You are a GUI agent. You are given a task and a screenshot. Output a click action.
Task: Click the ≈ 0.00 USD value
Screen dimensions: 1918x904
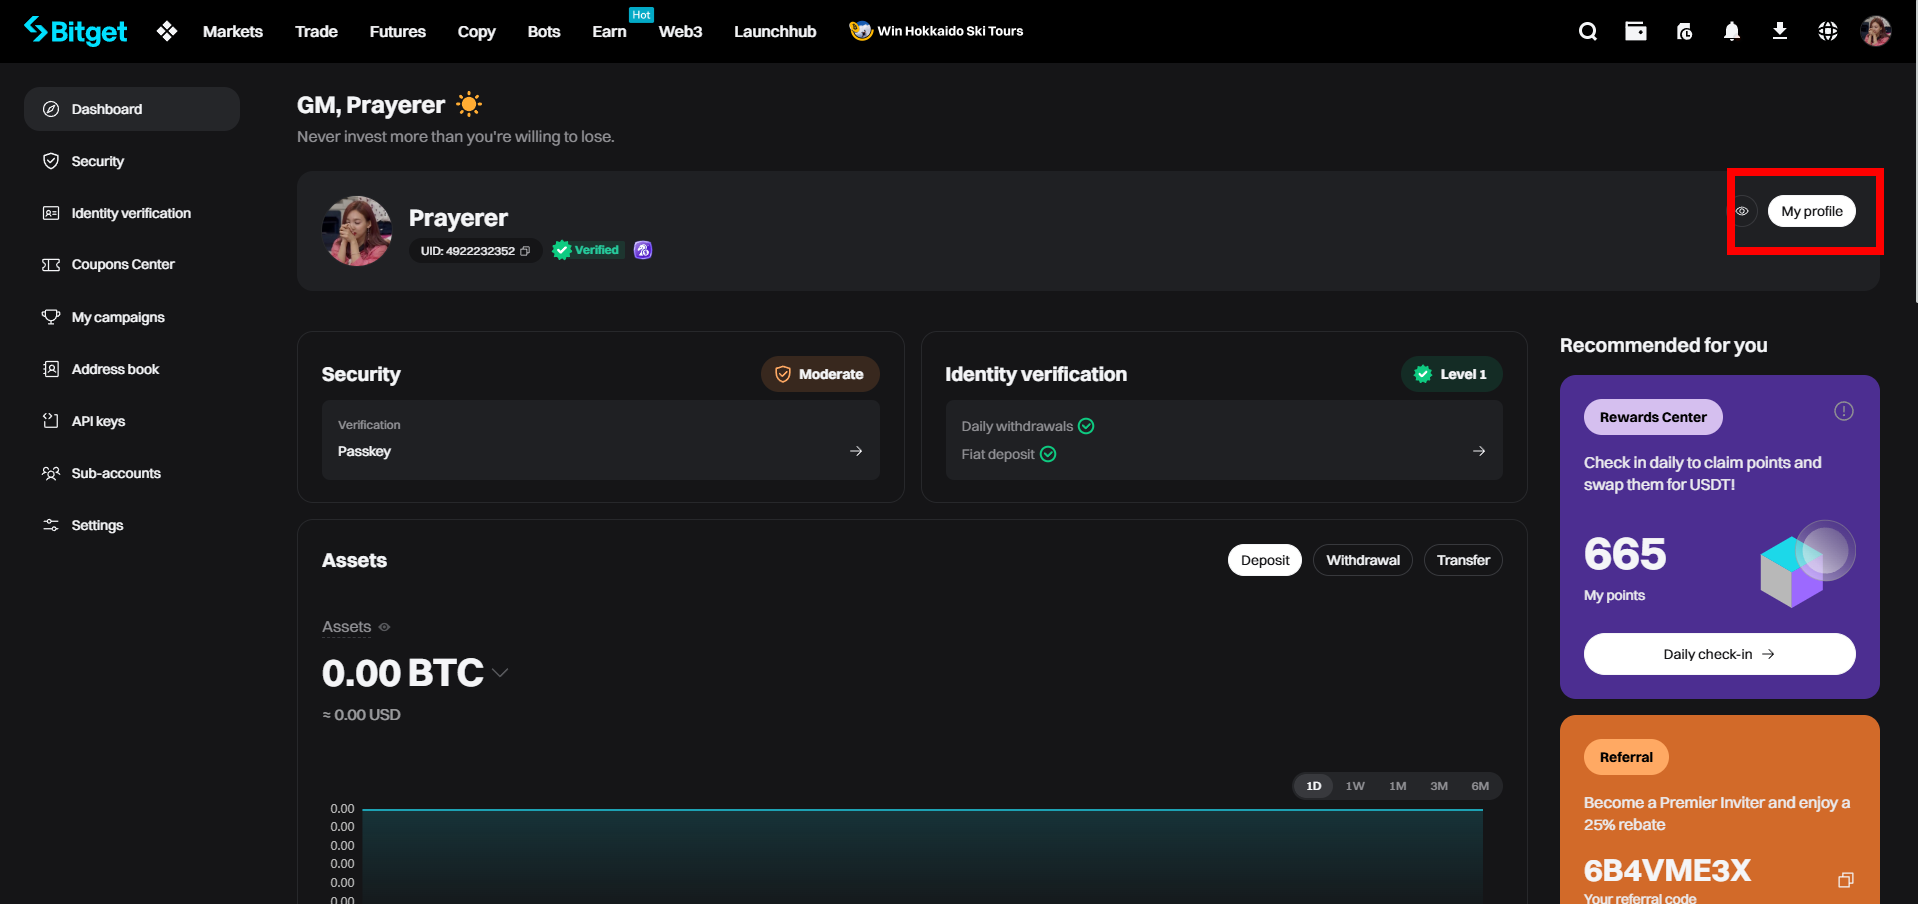[x=361, y=715]
